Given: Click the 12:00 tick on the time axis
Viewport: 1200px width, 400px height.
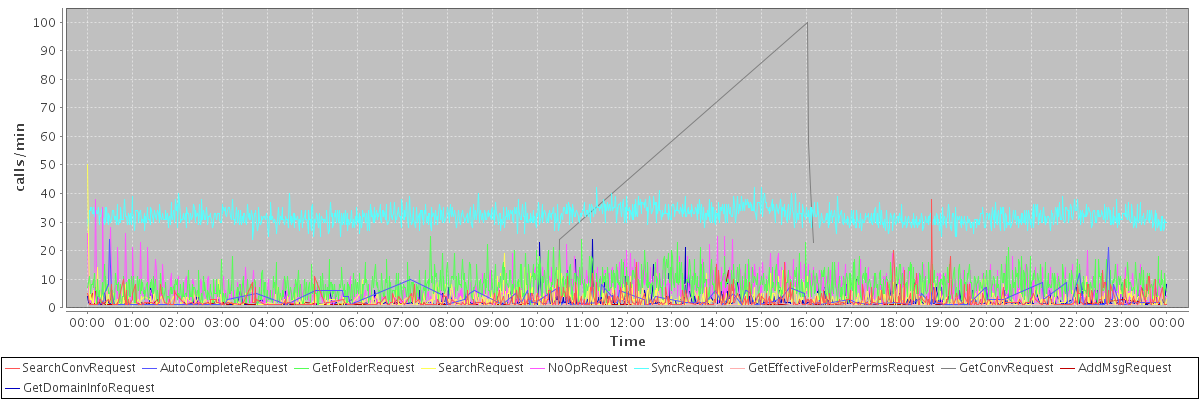Looking at the screenshot, I should tap(627, 323).
